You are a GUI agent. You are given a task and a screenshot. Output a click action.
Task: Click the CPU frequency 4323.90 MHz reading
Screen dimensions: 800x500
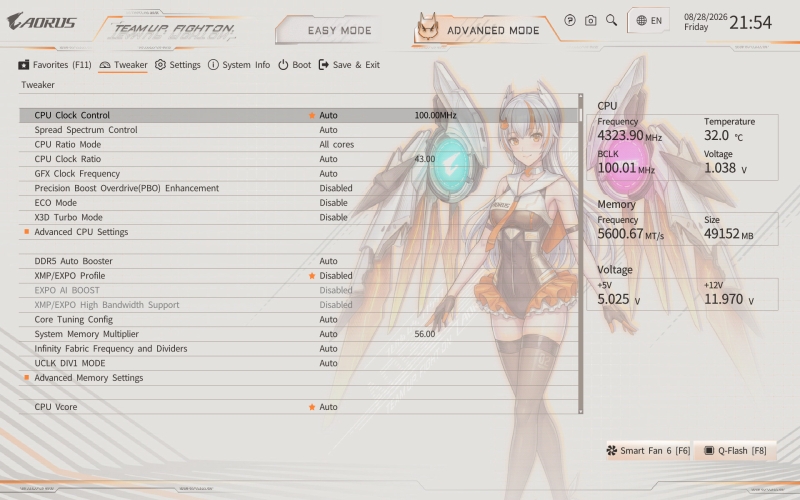630,136
